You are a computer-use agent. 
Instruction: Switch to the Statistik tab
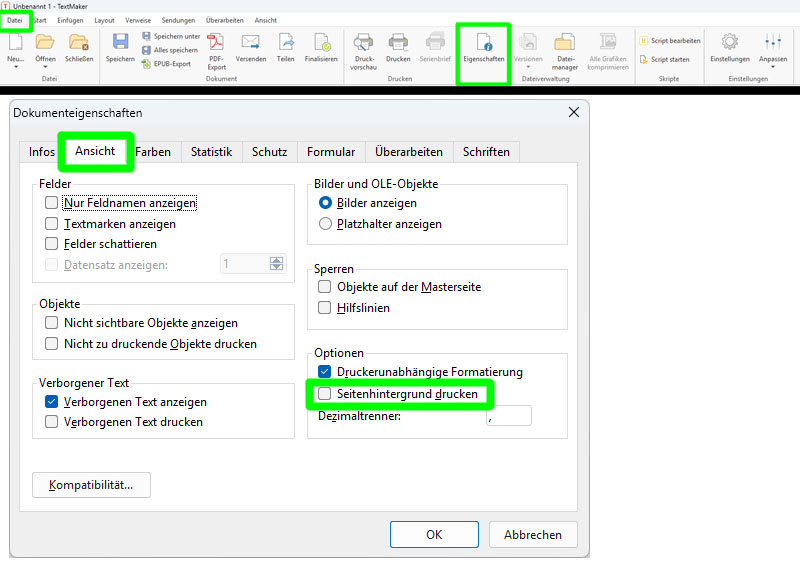coord(211,152)
